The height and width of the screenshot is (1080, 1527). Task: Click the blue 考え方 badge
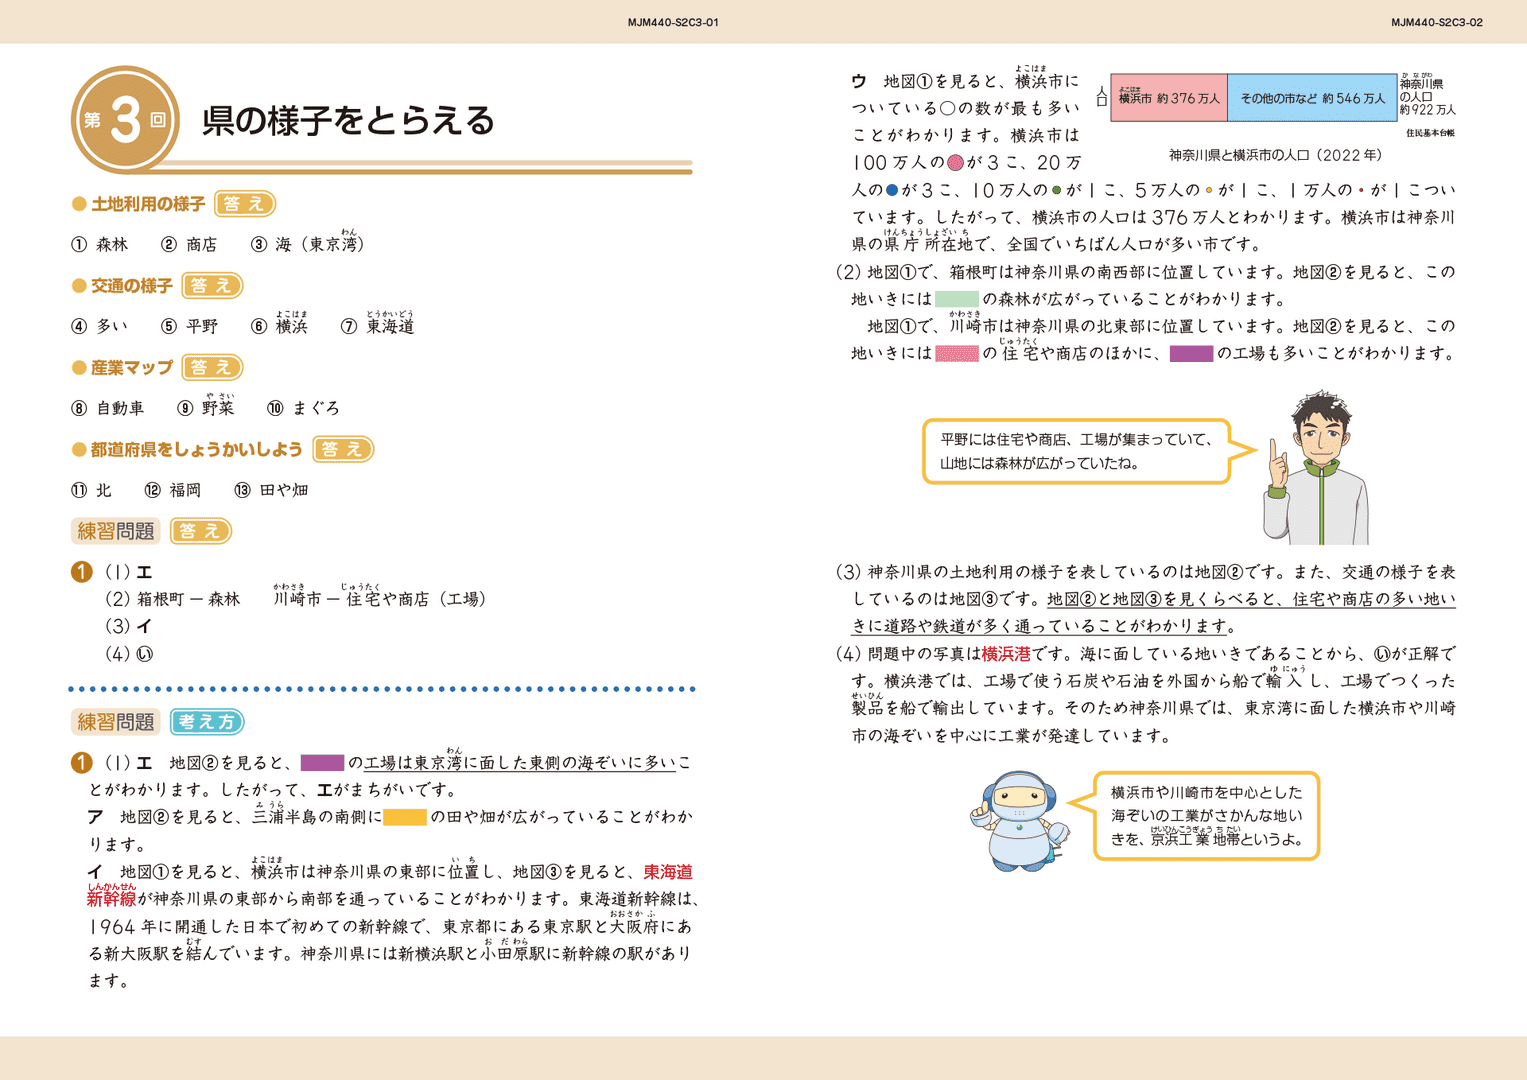click(207, 722)
